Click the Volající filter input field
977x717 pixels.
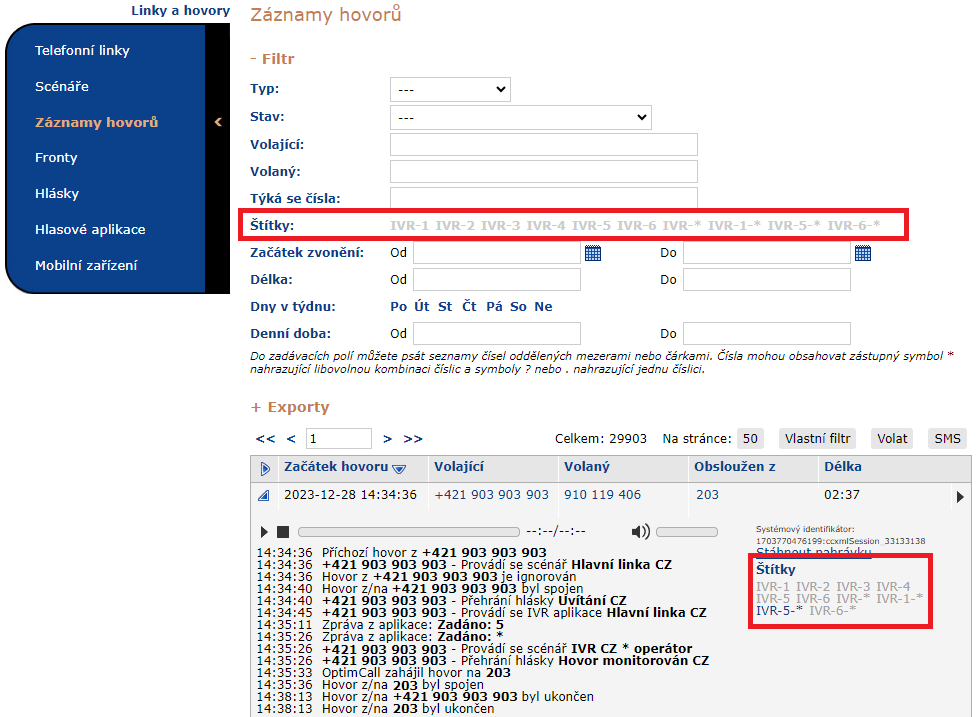click(x=543, y=144)
